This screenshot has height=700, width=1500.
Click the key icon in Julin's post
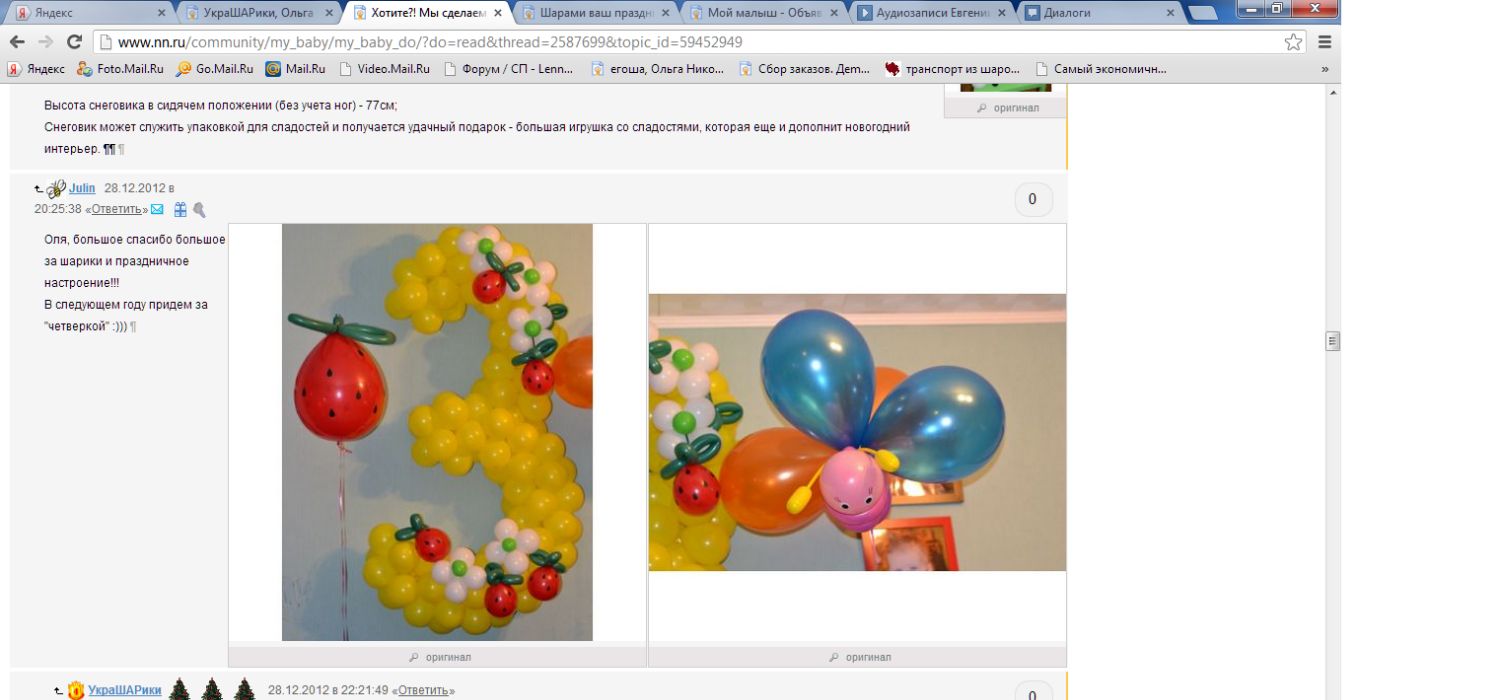[x=199, y=209]
